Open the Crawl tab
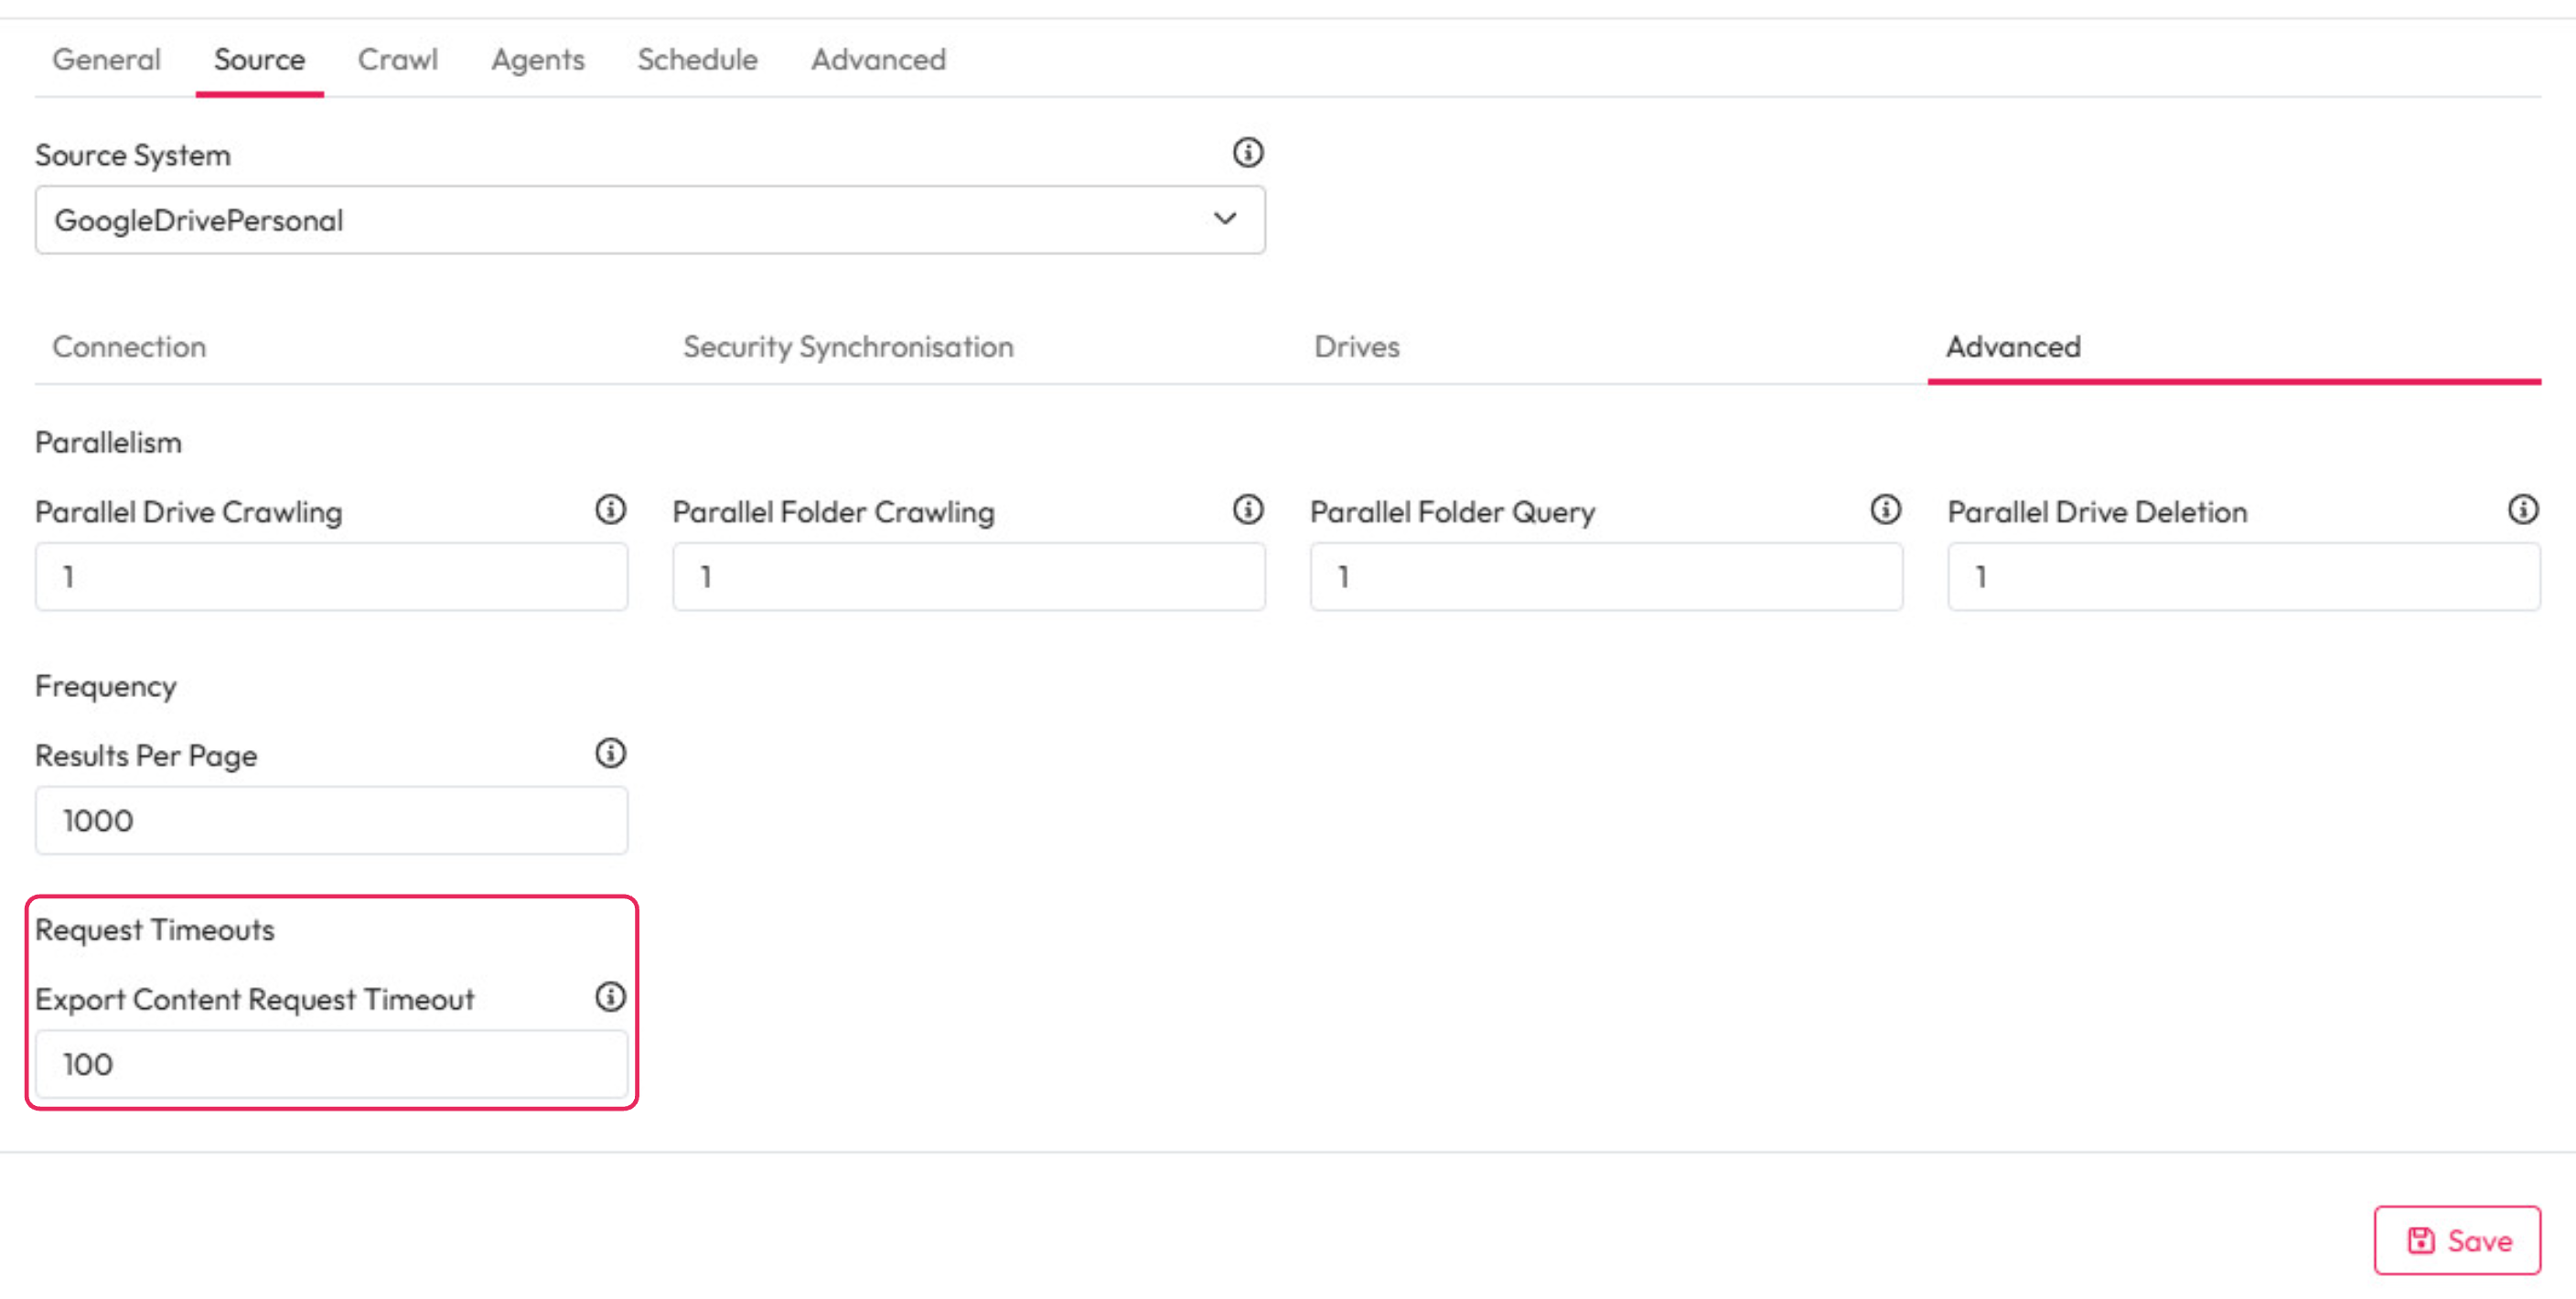The image size is (2576, 1299). click(397, 60)
